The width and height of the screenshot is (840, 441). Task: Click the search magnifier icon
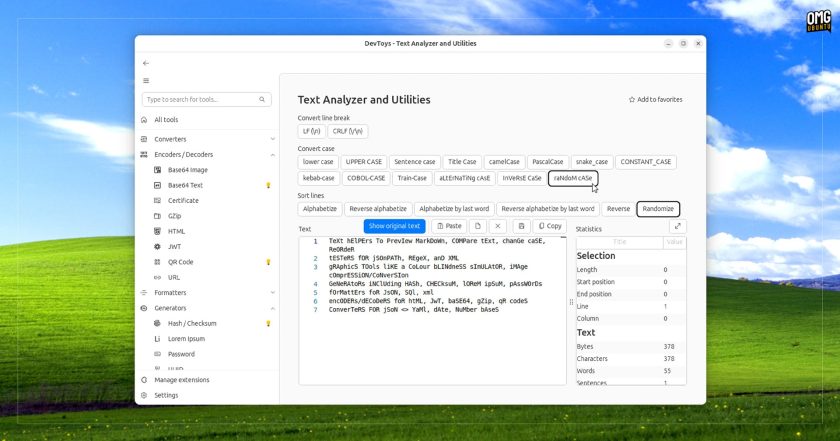262,99
